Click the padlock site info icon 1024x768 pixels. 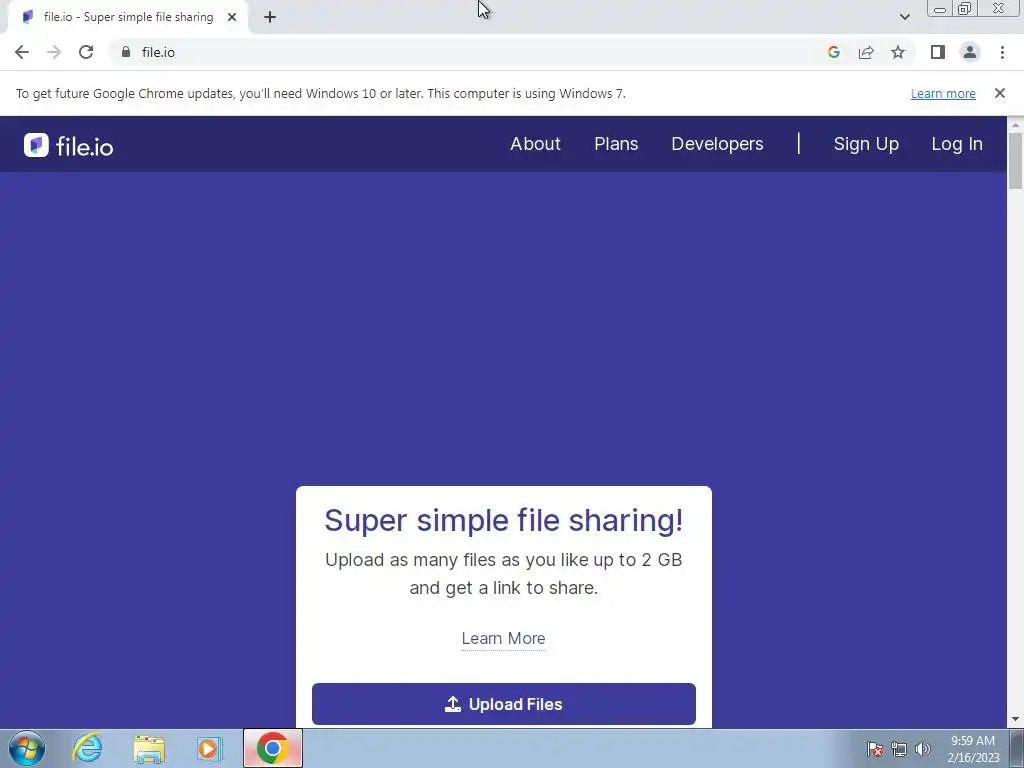point(126,52)
